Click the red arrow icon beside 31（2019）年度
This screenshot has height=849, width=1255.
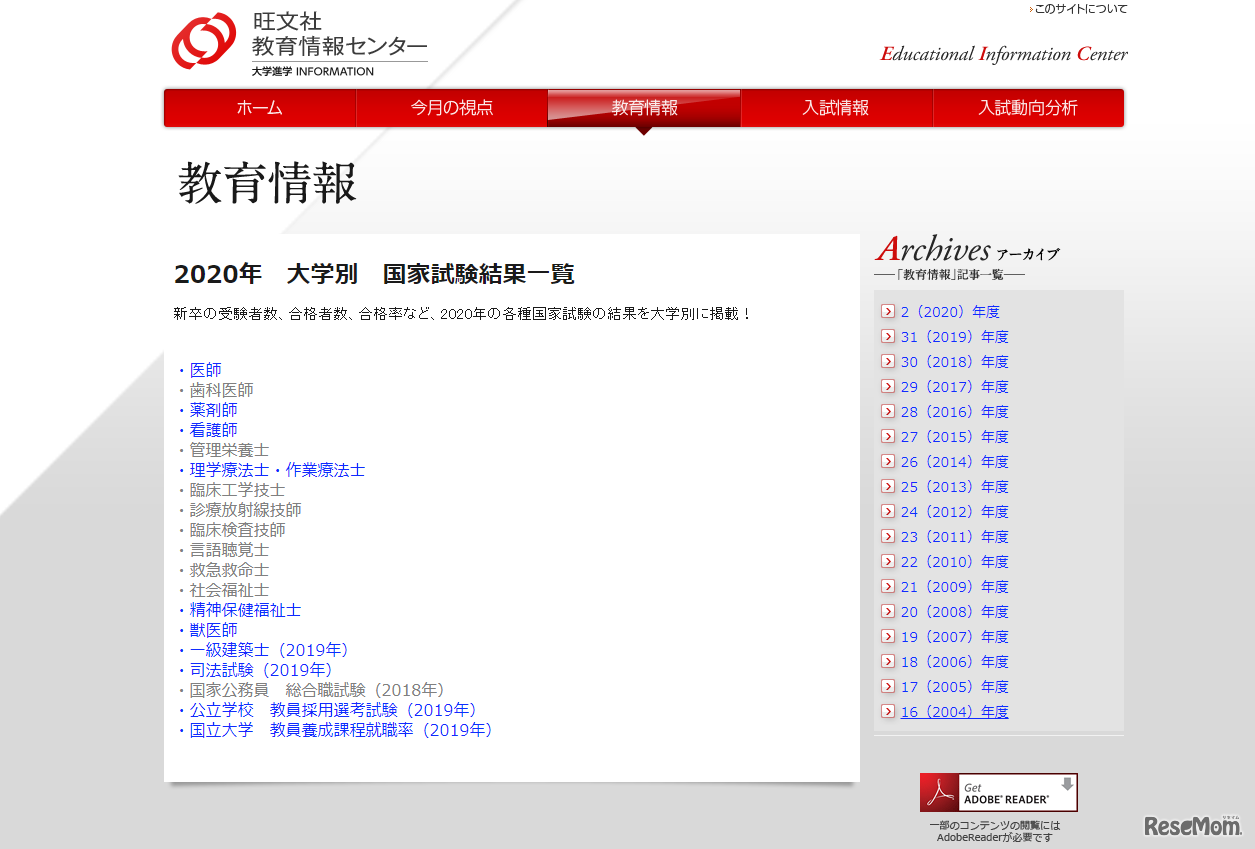click(887, 336)
